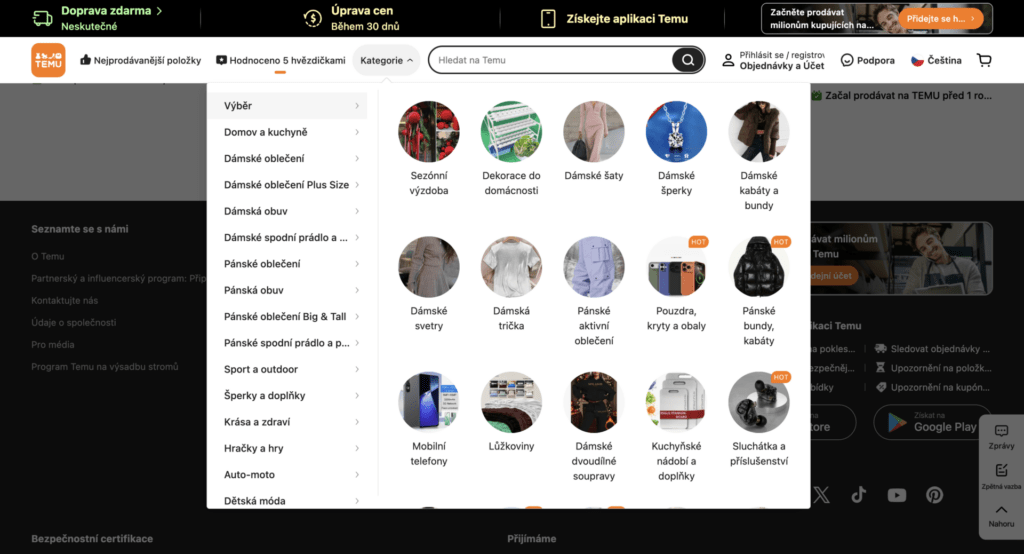The image size is (1024, 554).
Task: Open Zprávy messages side icon
Action: [x=1001, y=435]
